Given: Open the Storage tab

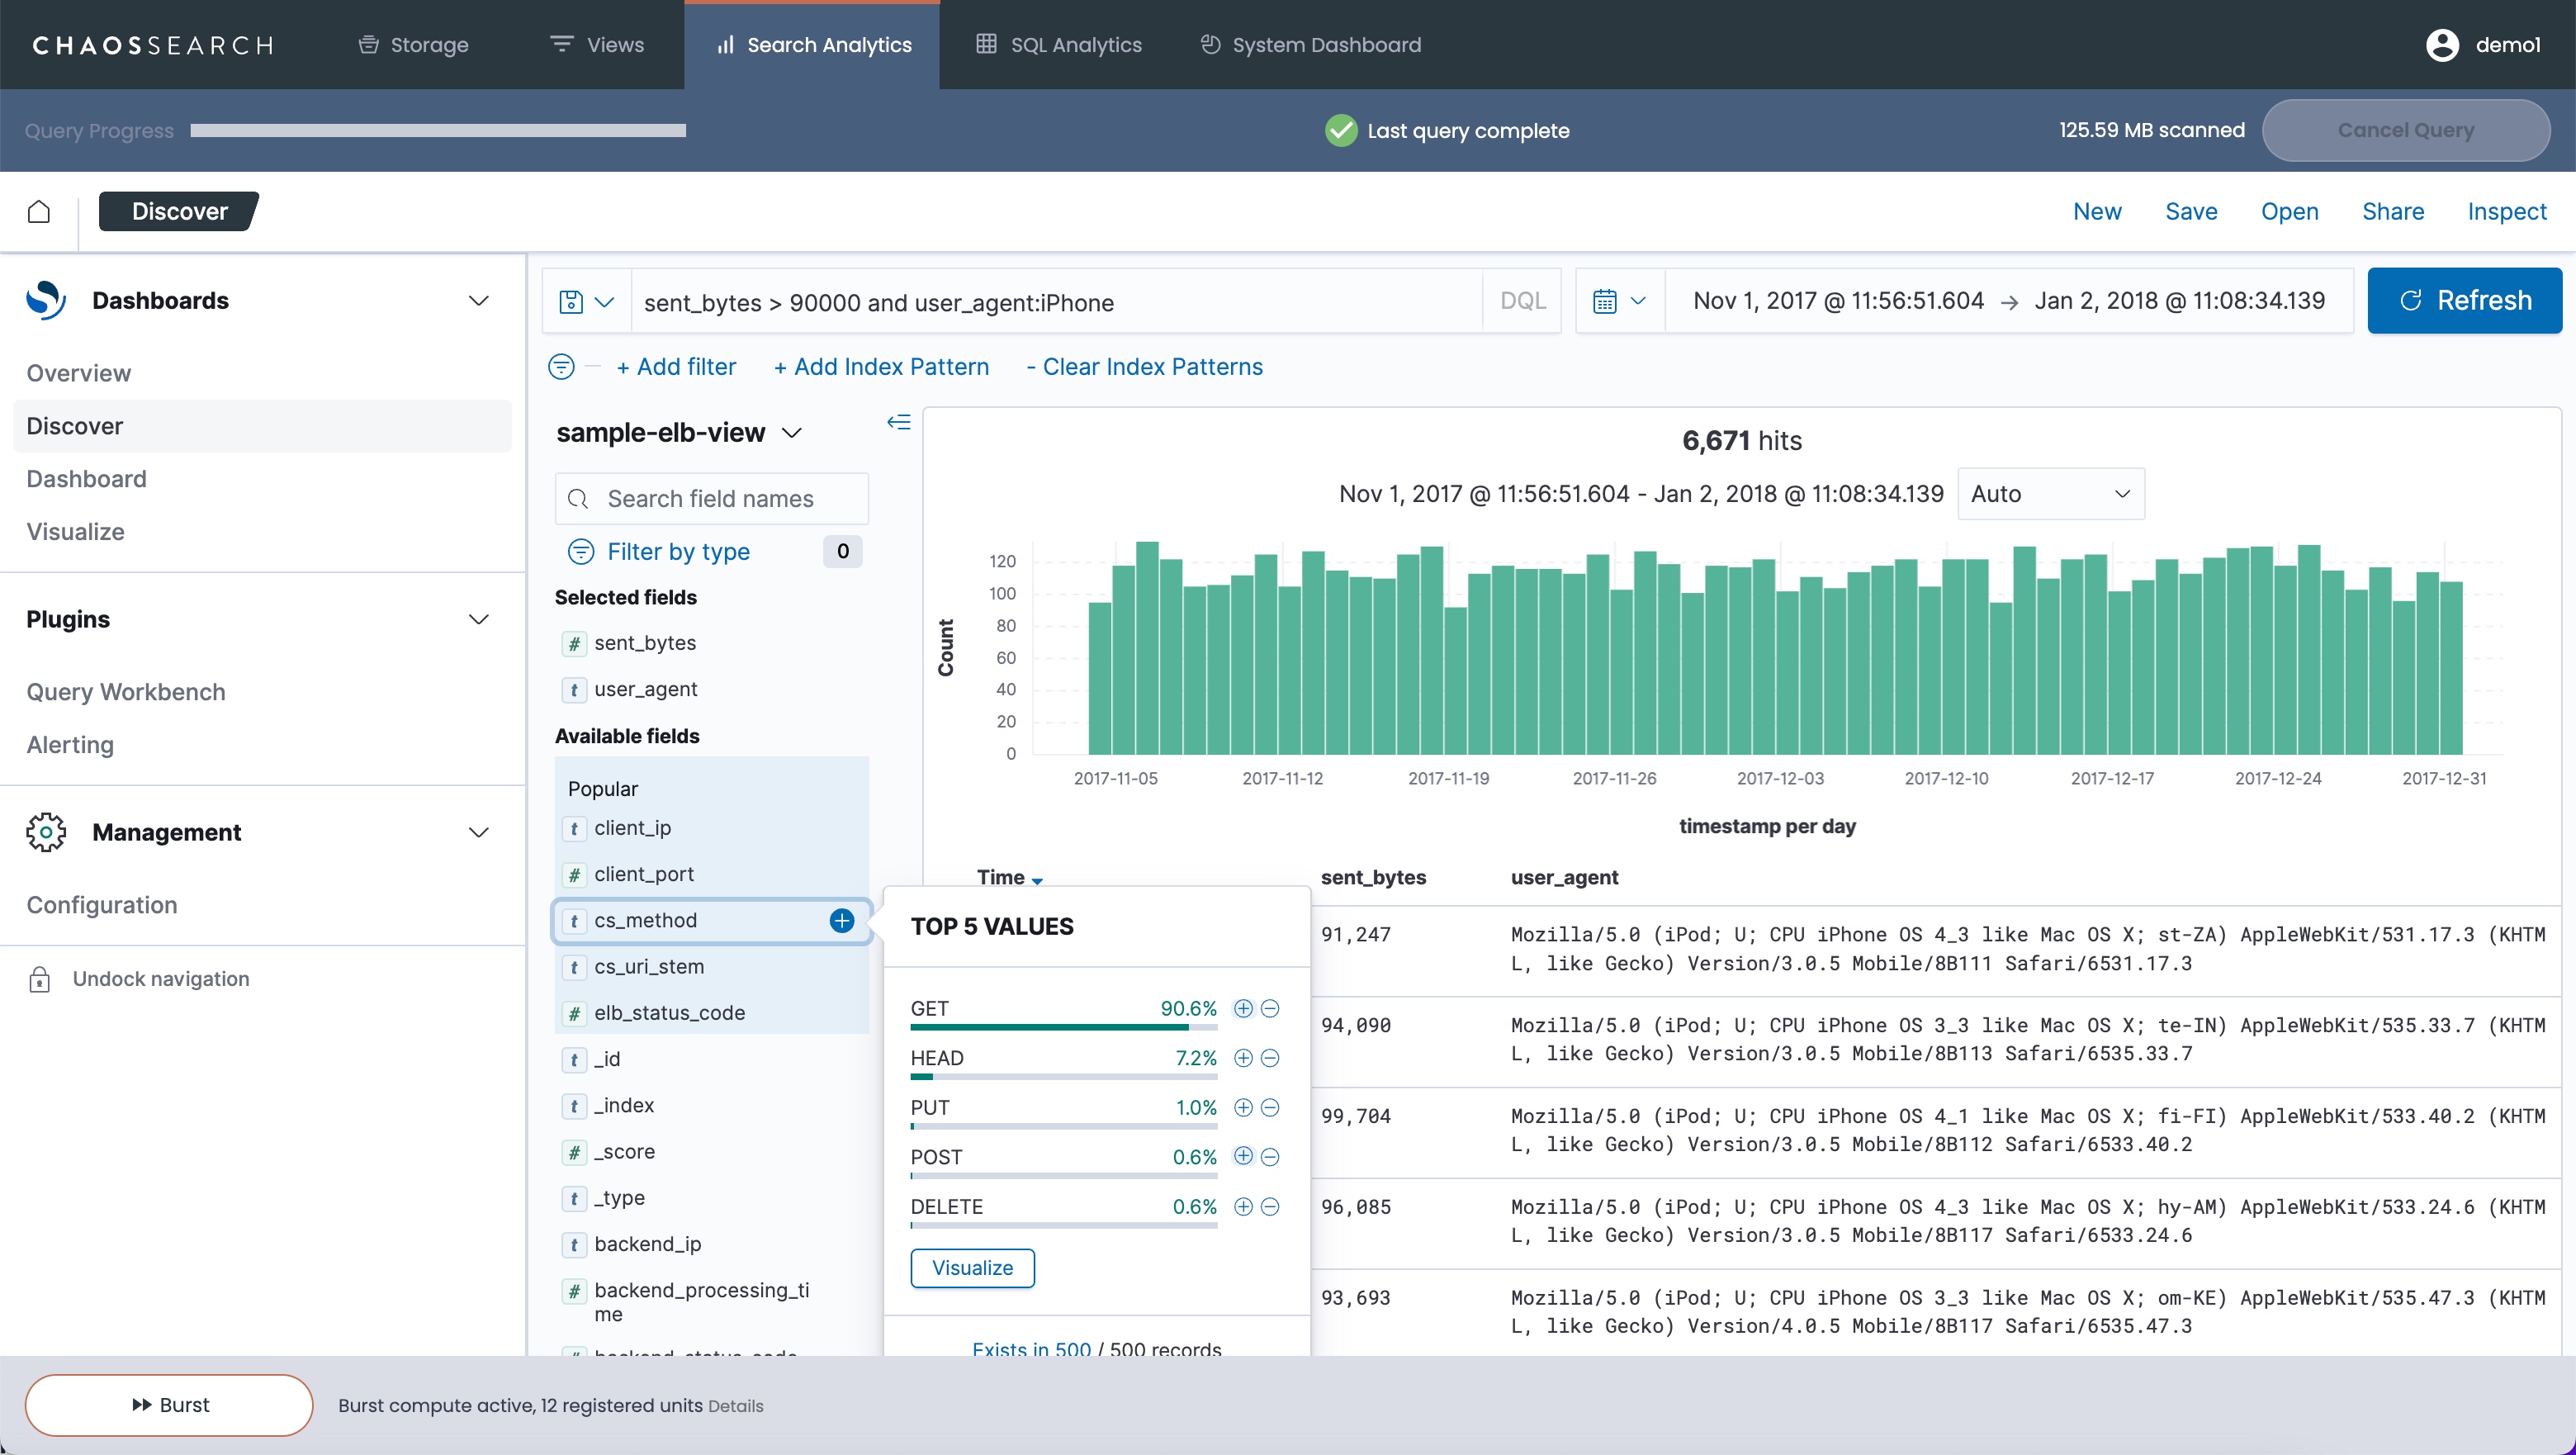Looking at the screenshot, I should [413, 45].
